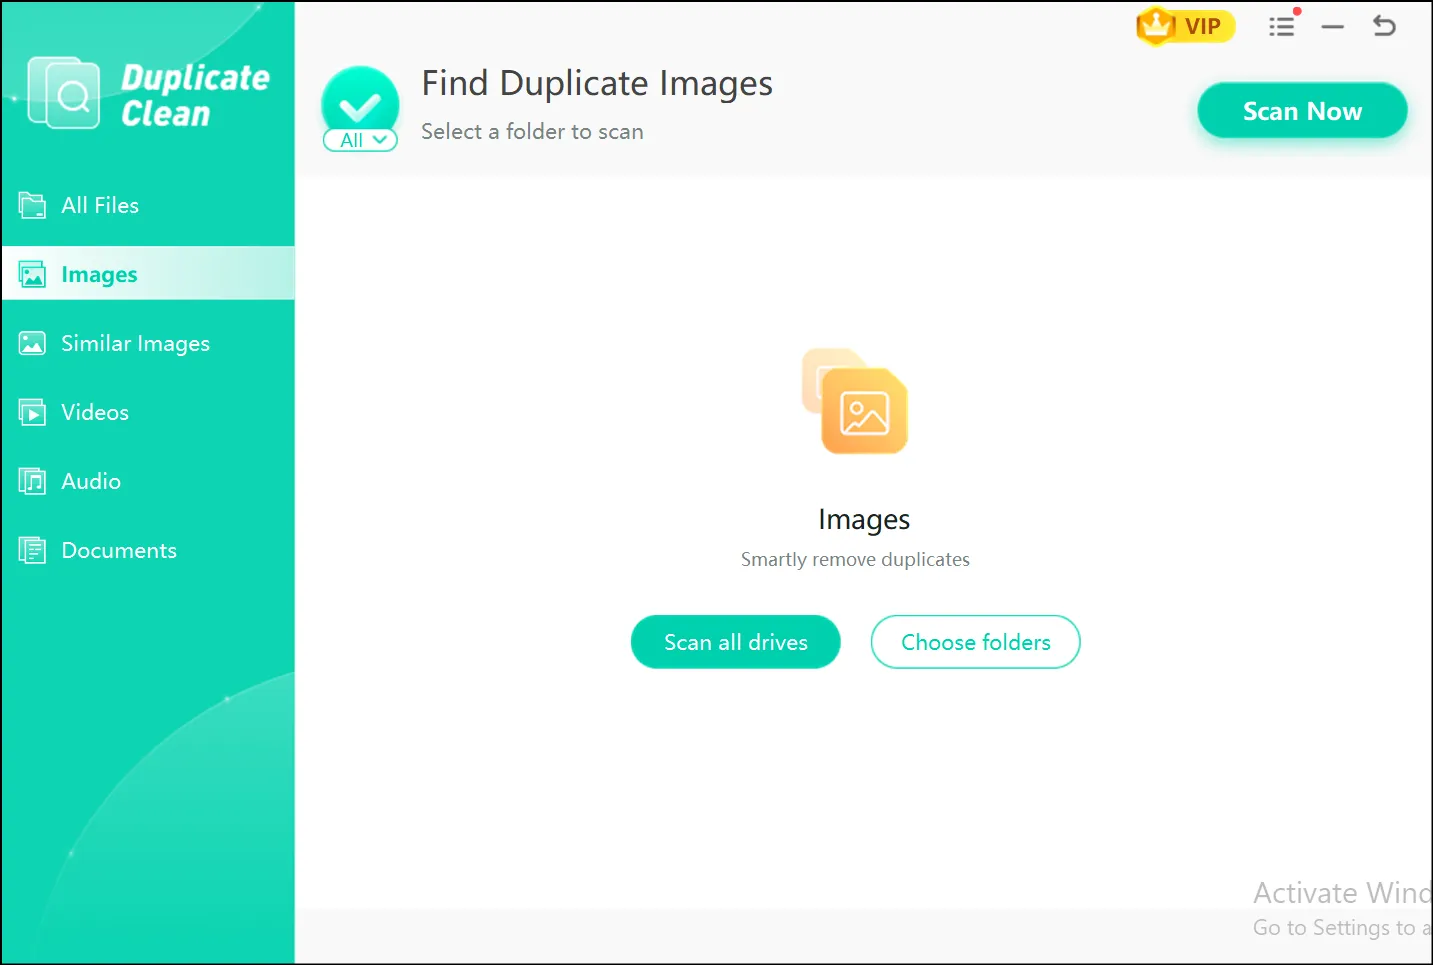Click the red notification dot indicator
1433x965 pixels.
click(x=1297, y=11)
